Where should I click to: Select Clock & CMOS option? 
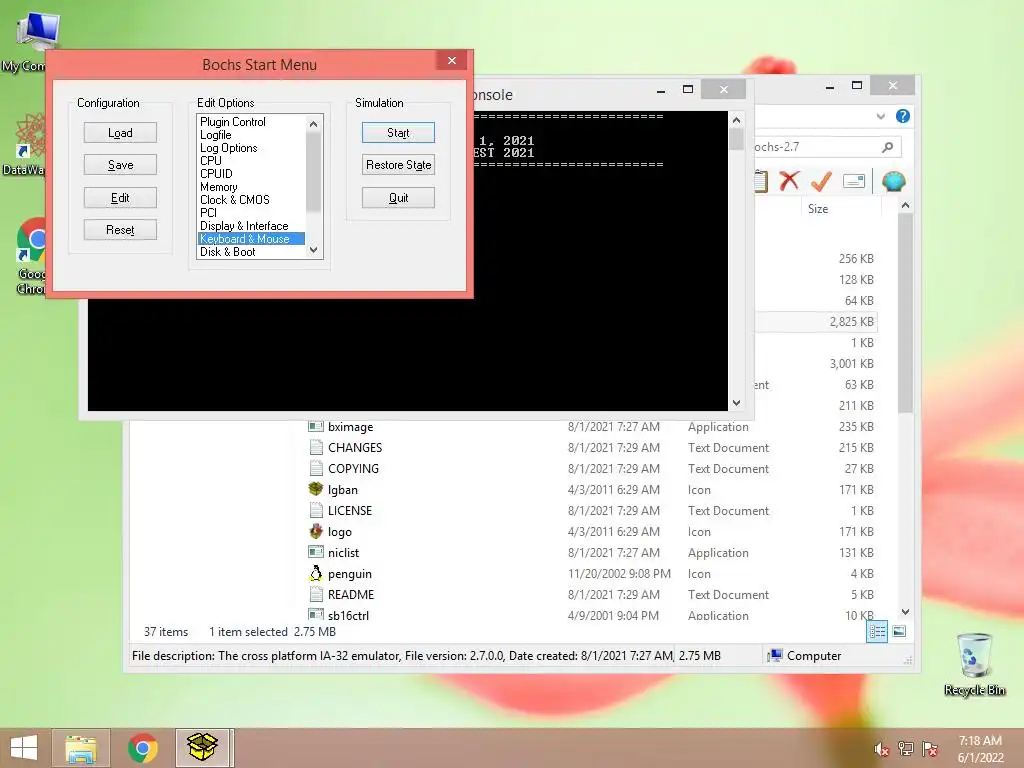click(x=234, y=200)
